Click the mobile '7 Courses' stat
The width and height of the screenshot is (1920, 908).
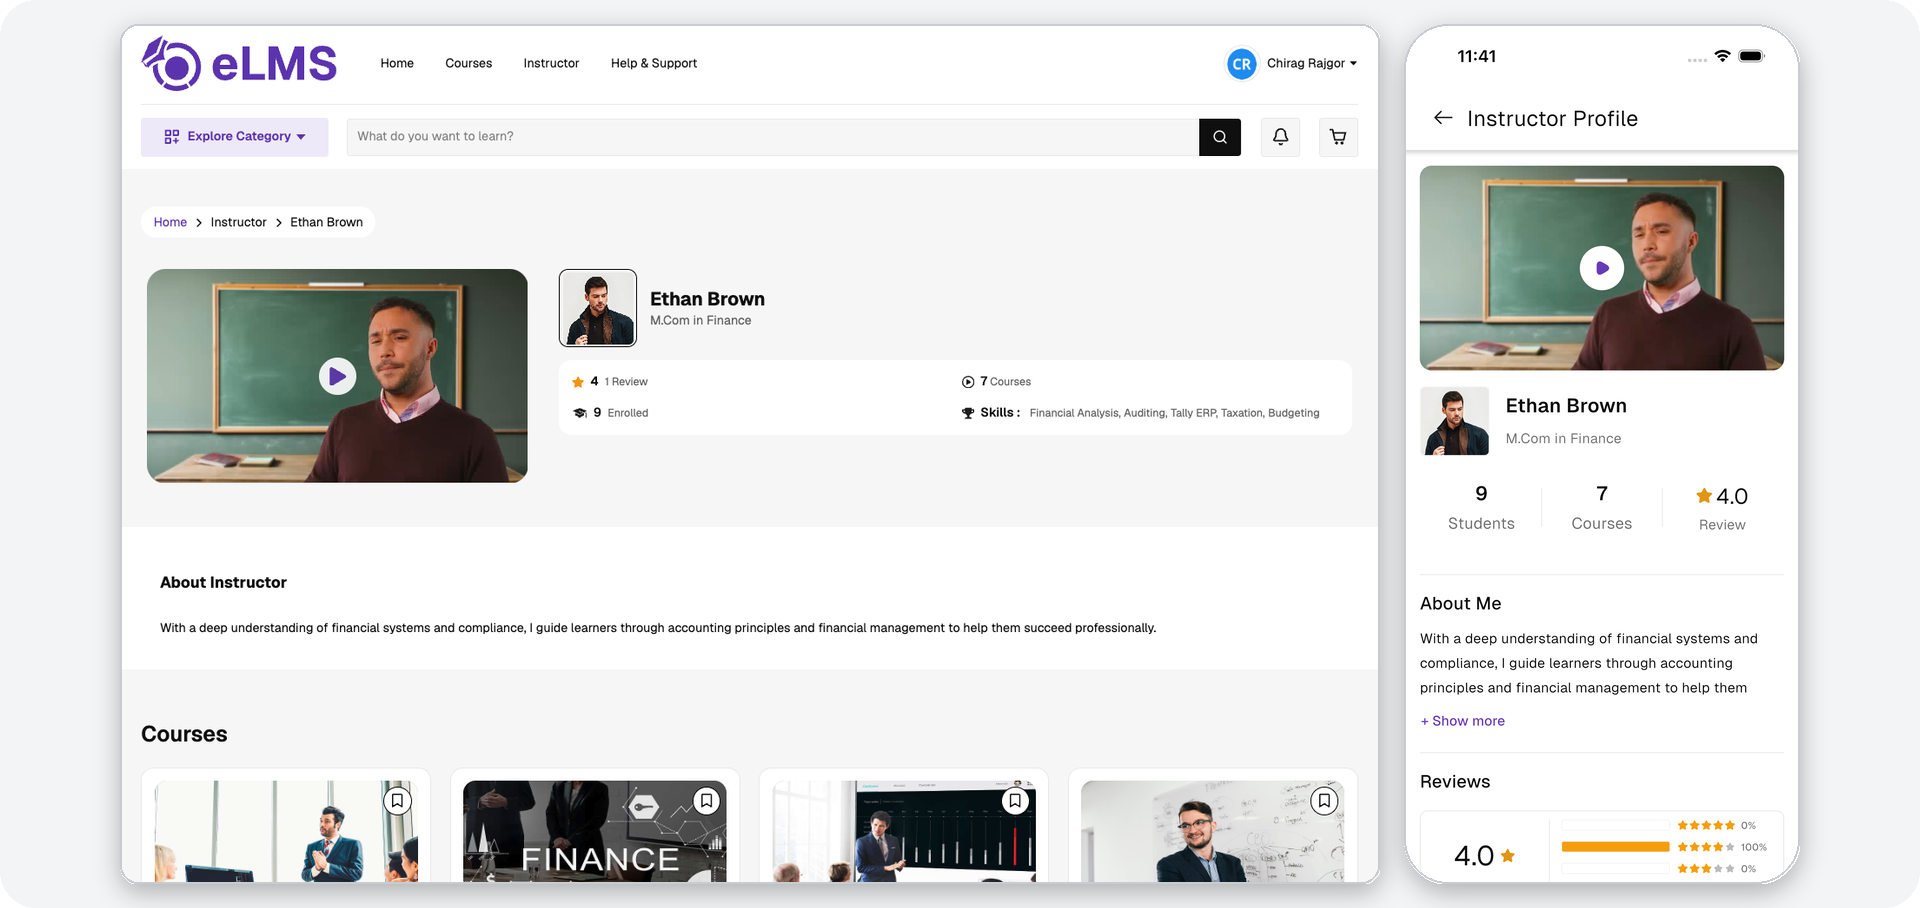tap(1602, 508)
